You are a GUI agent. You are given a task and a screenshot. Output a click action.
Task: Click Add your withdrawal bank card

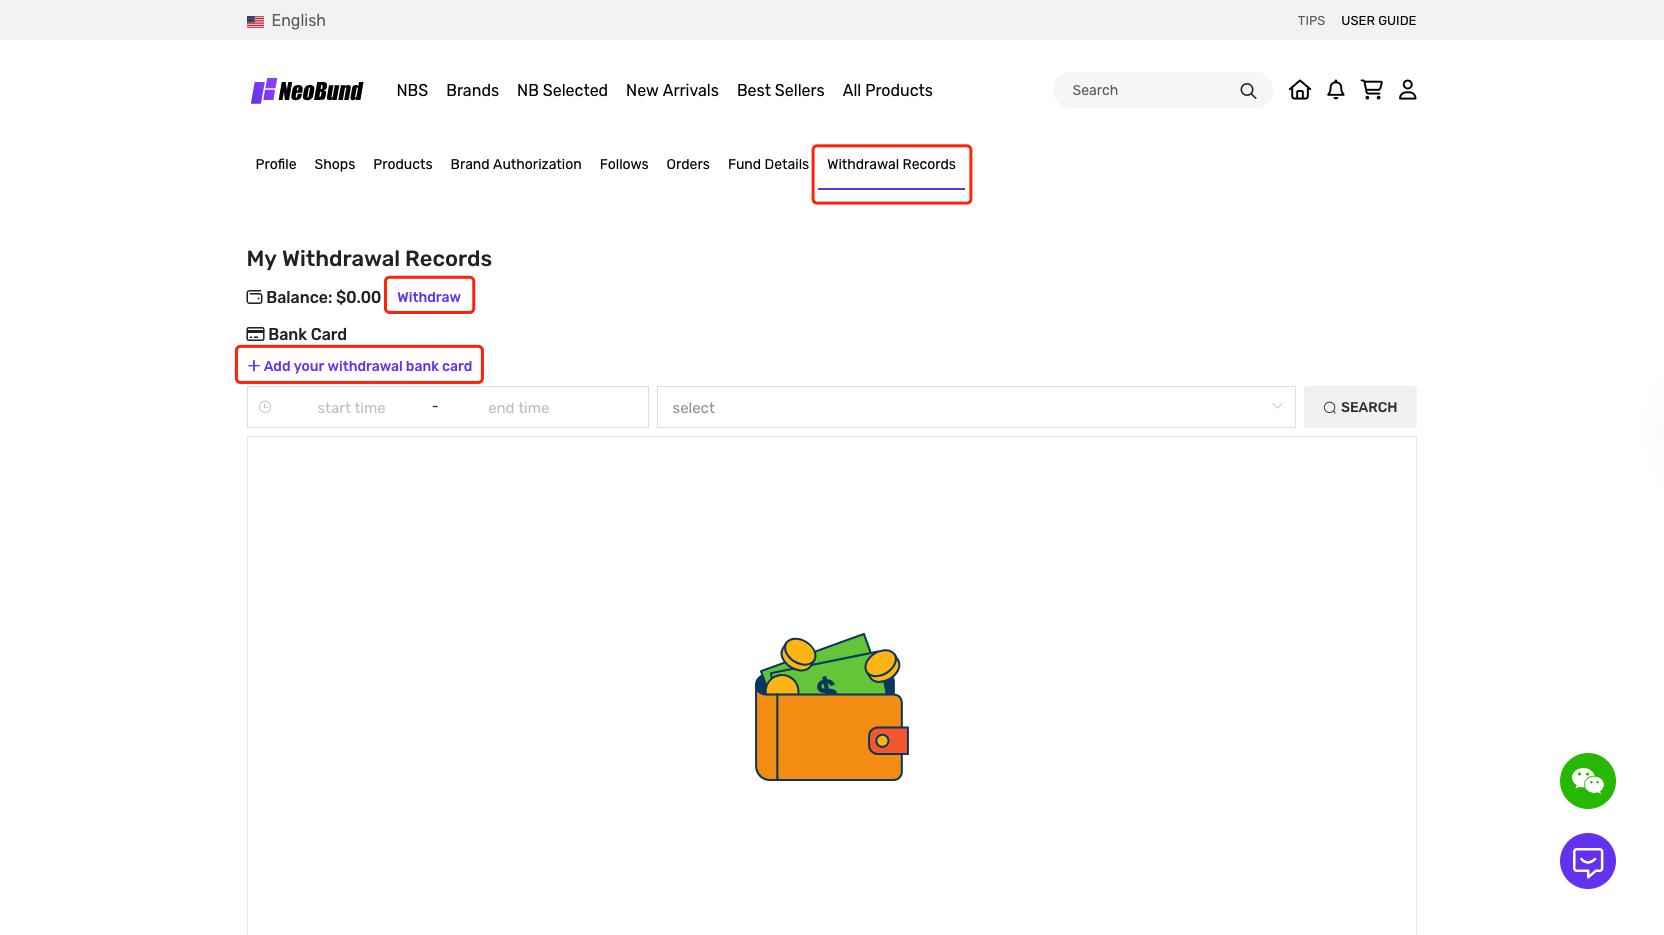click(360, 366)
